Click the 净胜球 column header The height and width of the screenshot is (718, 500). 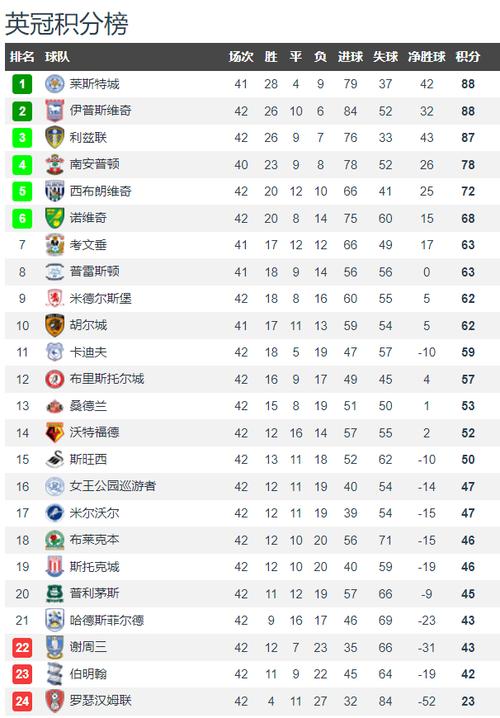pyautogui.click(x=426, y=57)
